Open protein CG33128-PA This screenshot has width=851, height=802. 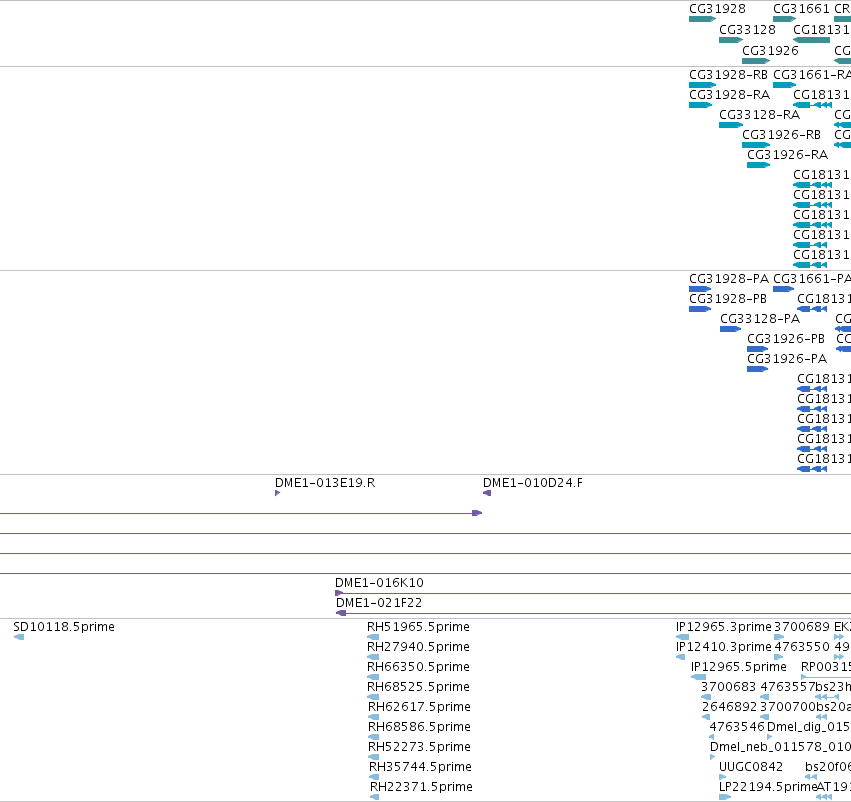tap(730, 329)
